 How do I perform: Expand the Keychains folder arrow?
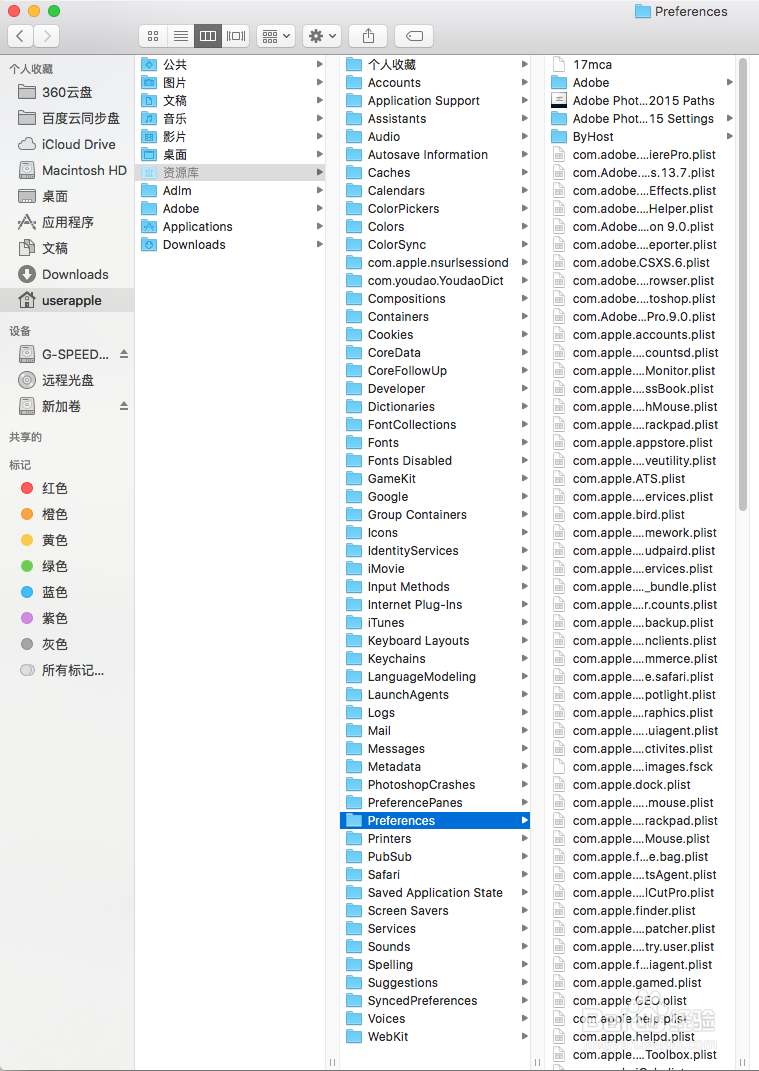click(x=525, y=658)
